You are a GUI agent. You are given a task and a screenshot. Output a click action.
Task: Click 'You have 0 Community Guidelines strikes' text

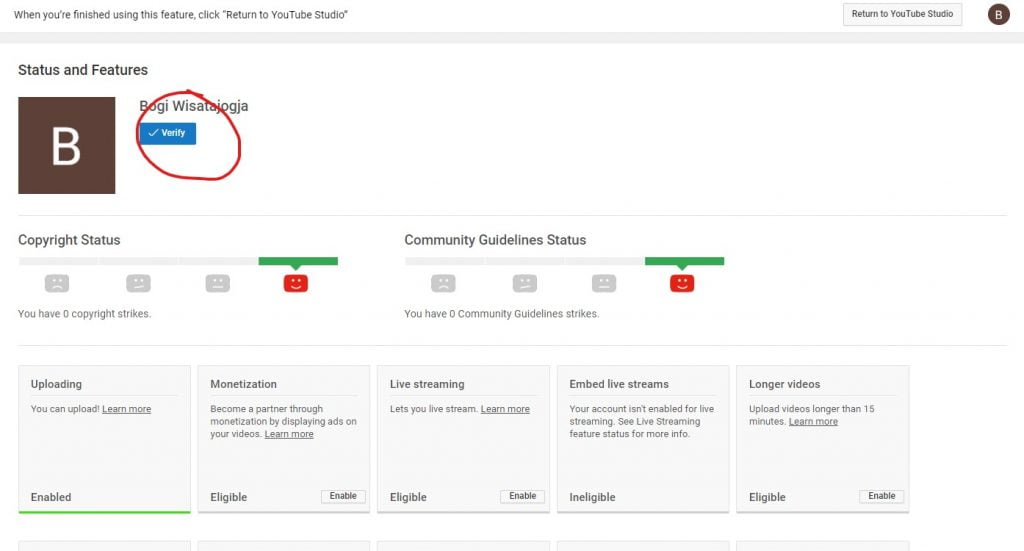502,314
